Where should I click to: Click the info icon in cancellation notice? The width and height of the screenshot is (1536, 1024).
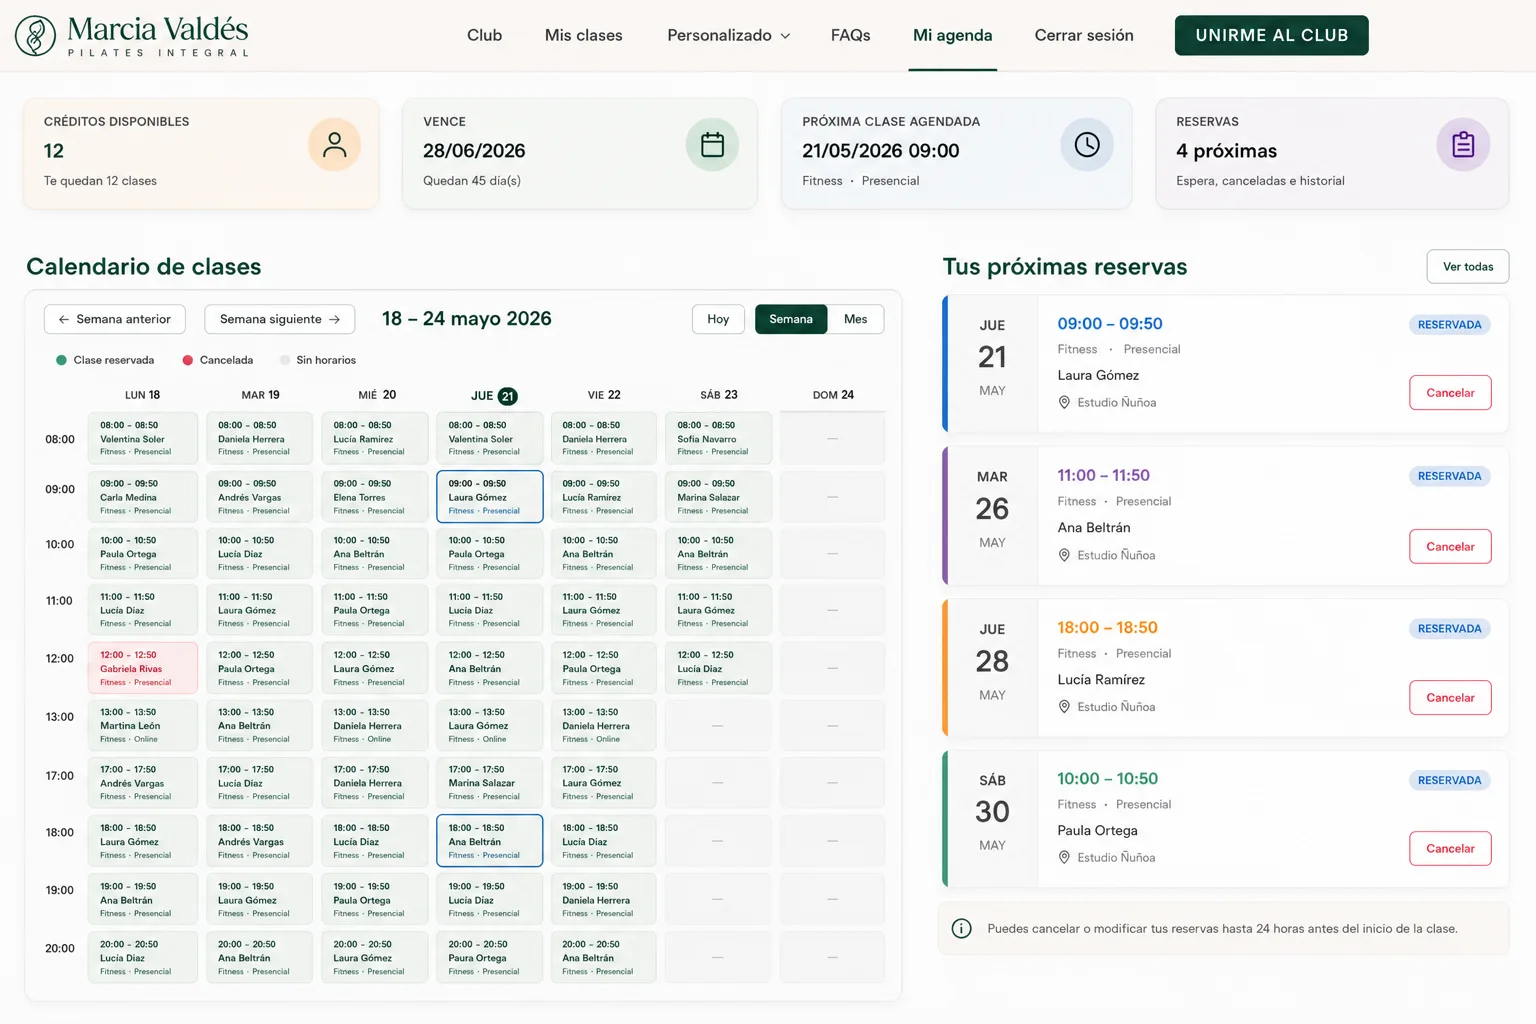pos(961,929)
